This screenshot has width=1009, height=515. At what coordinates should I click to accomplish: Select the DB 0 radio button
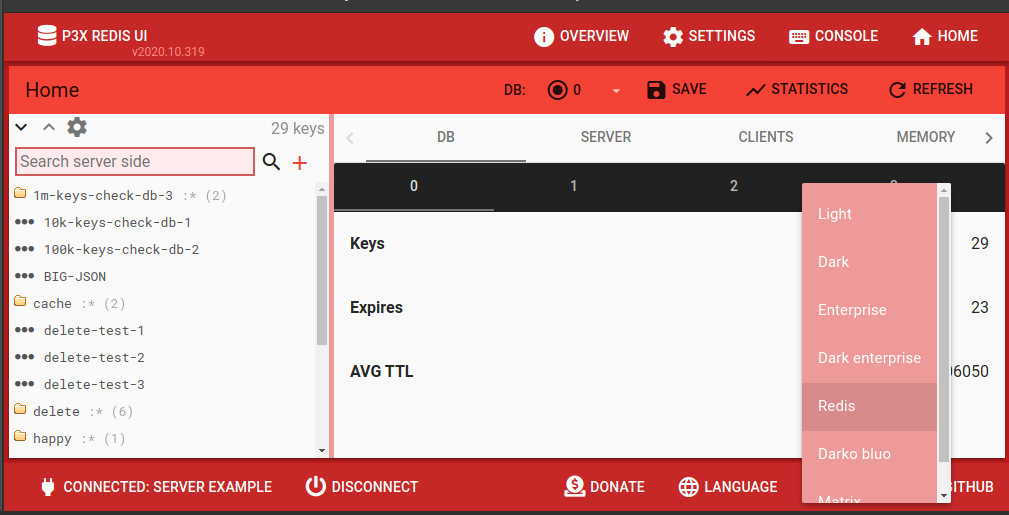pos(557,90)
